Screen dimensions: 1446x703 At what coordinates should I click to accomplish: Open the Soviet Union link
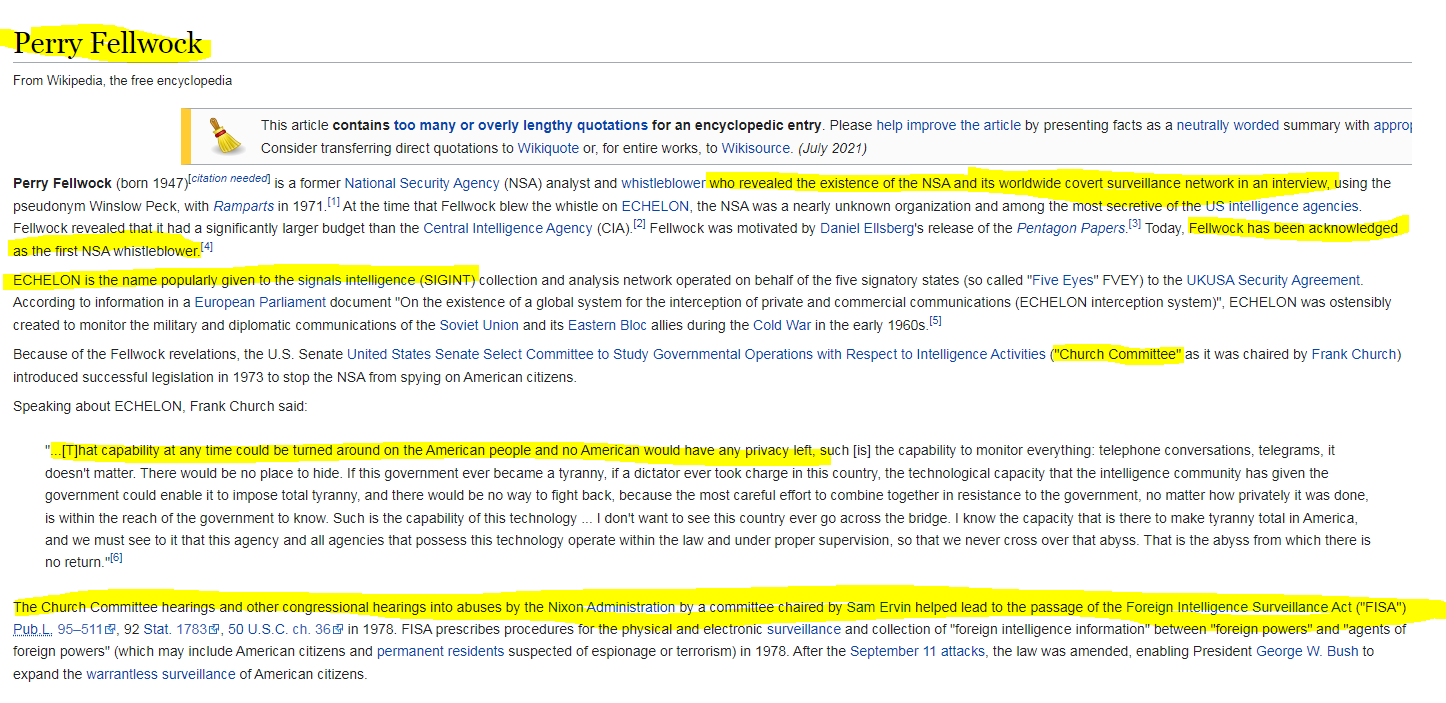point(481,325)
